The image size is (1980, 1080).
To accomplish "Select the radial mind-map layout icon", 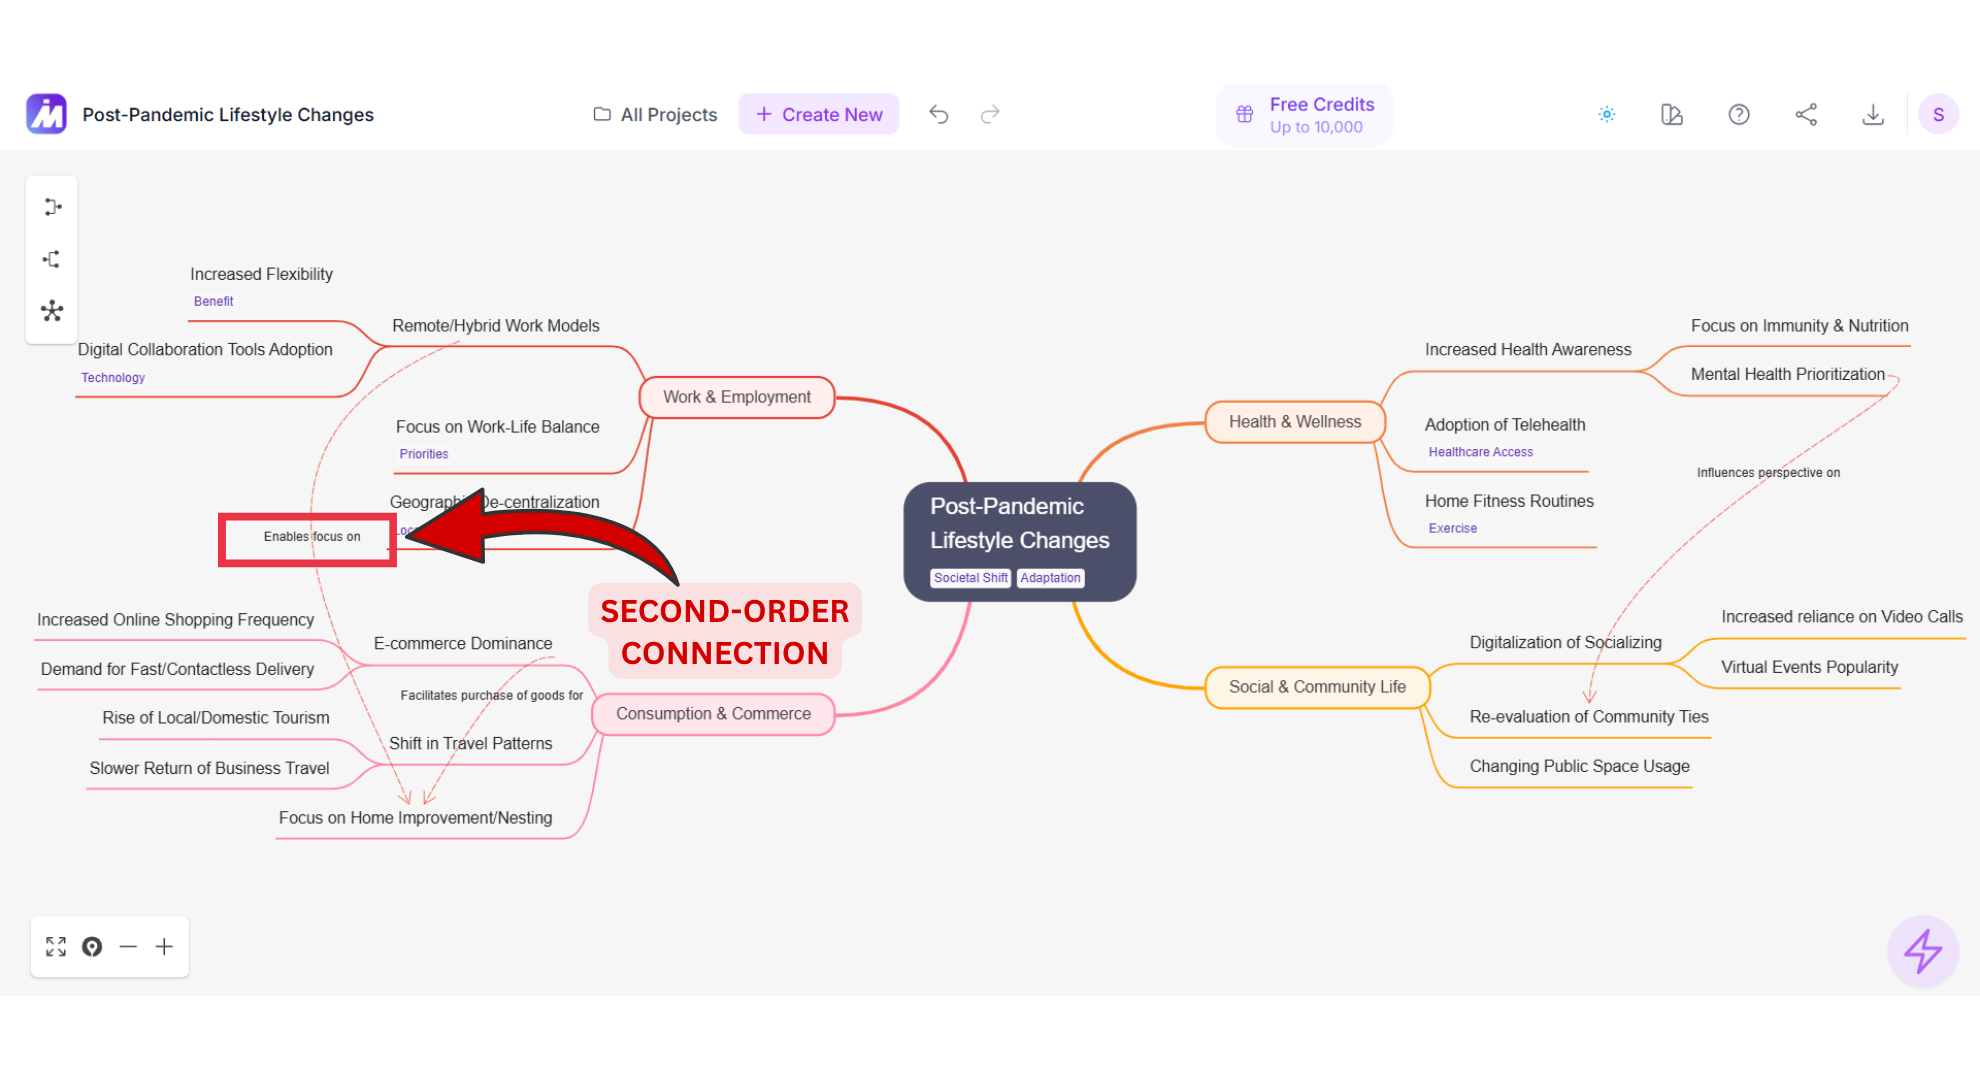I will [x=52, y=311].
